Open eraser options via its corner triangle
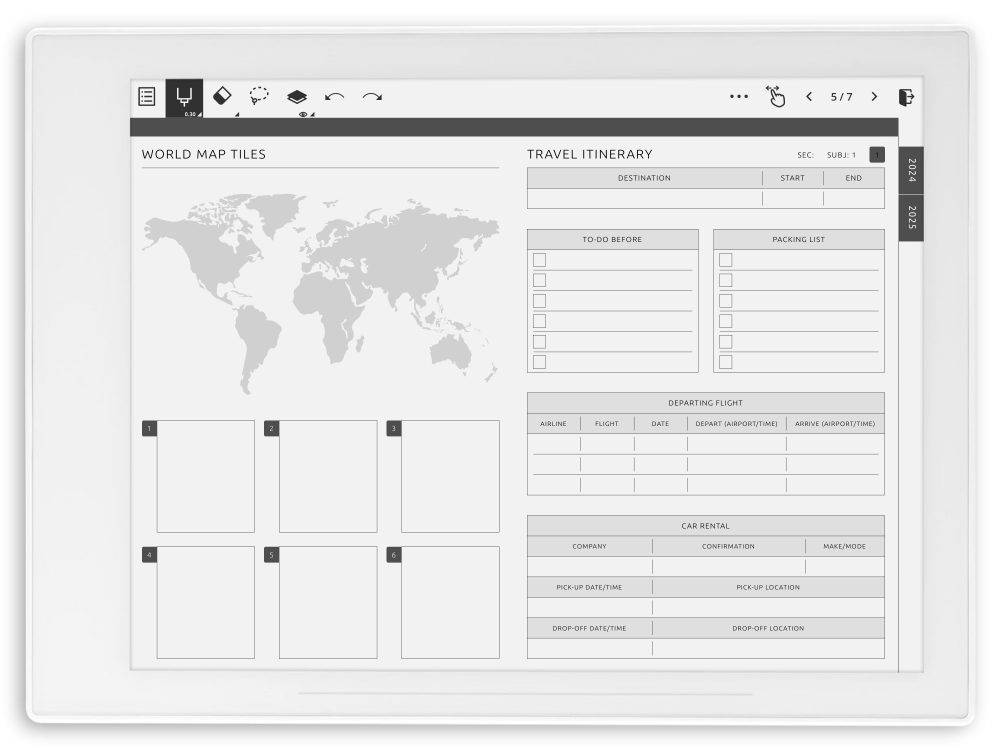1000x750 pixels. click(237, 115)
